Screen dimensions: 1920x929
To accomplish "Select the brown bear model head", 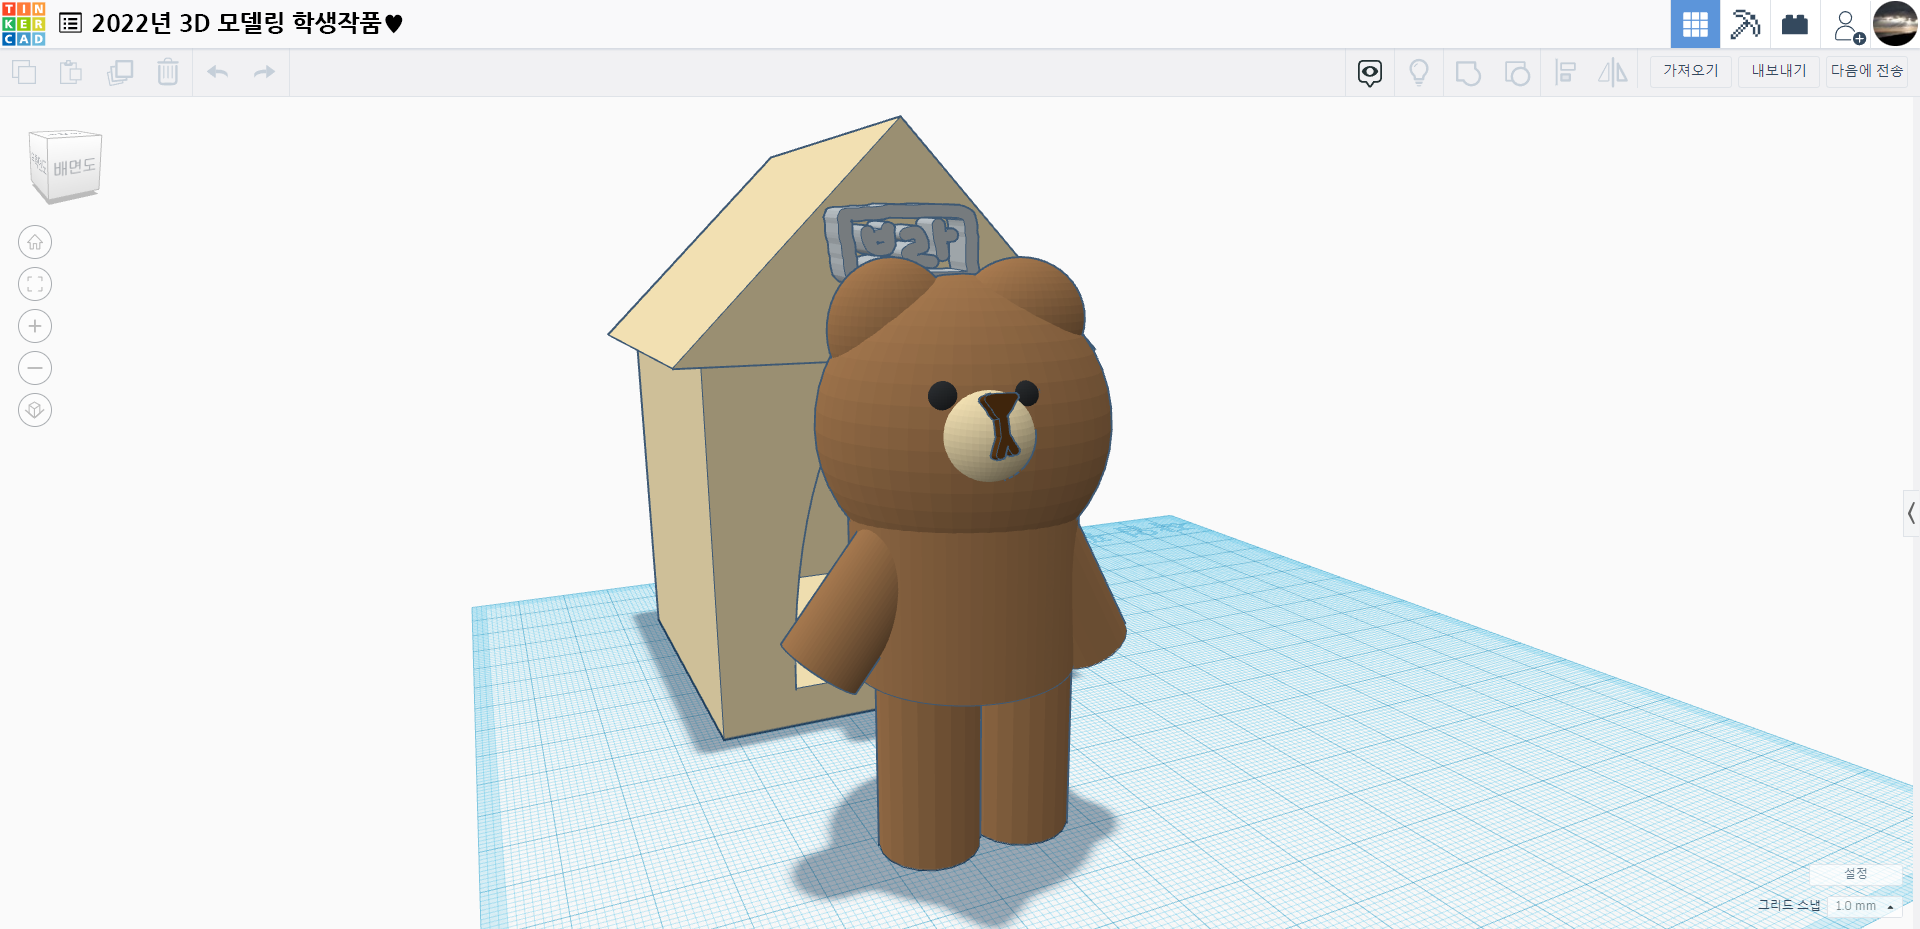I will point(962,395).
